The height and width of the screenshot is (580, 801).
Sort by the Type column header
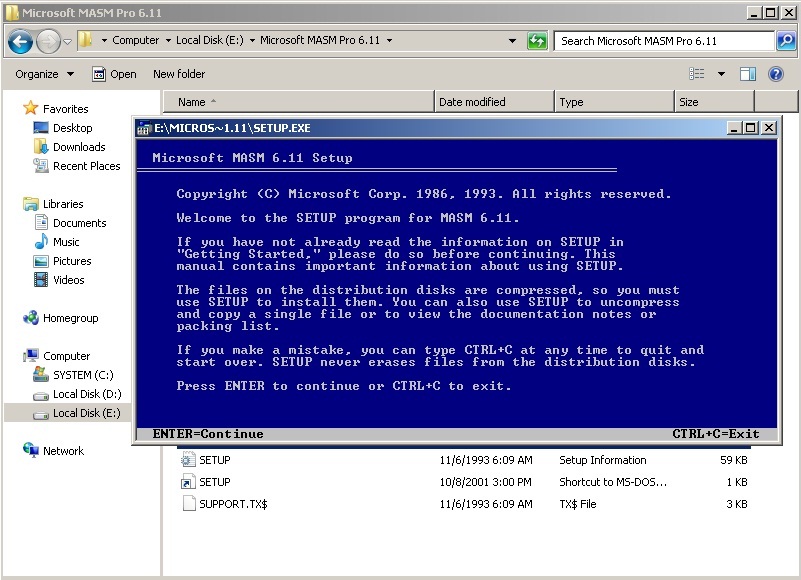[614, 102]
